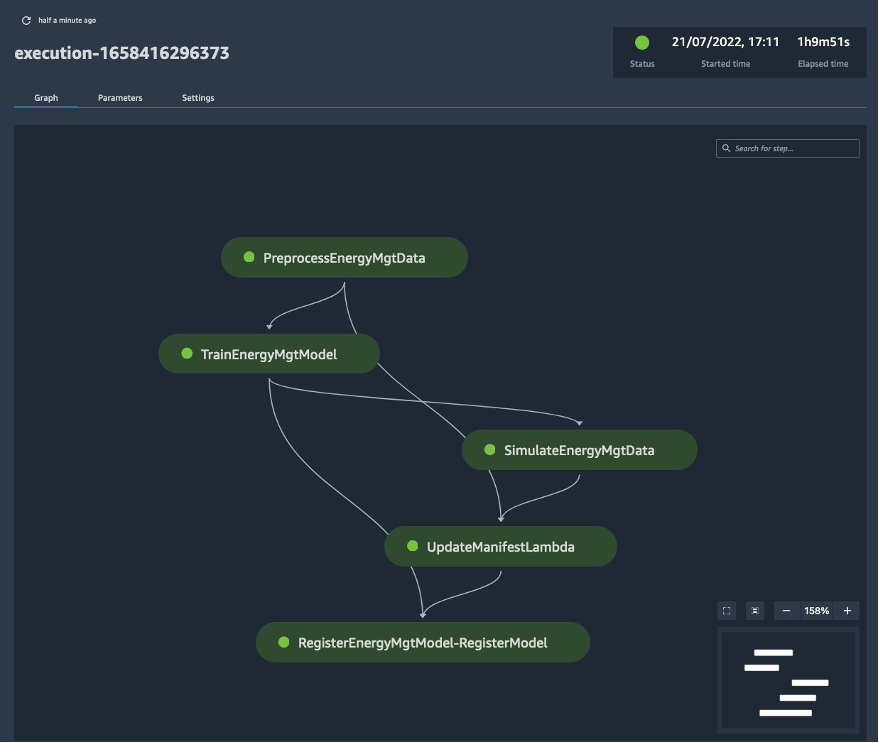Zoom in with the plus icon
Screen dimensions: 879x743
point(846,610)
